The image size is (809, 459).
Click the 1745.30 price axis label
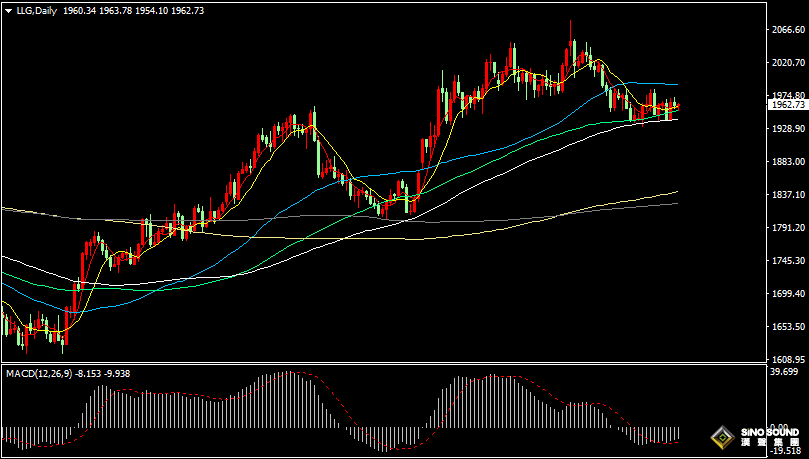coord(789,260)
